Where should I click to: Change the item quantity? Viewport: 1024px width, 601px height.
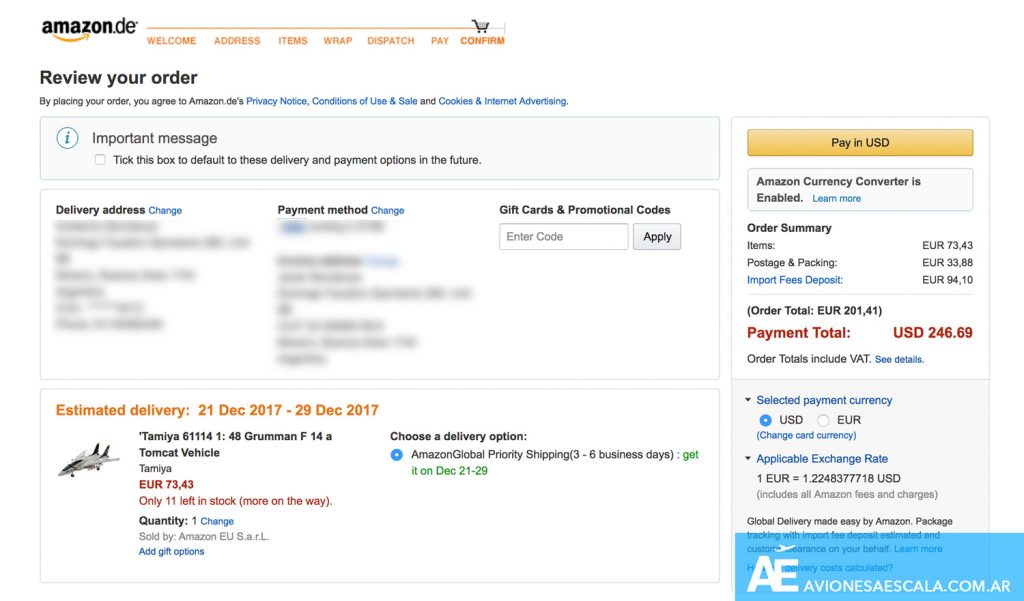[217, 521]
